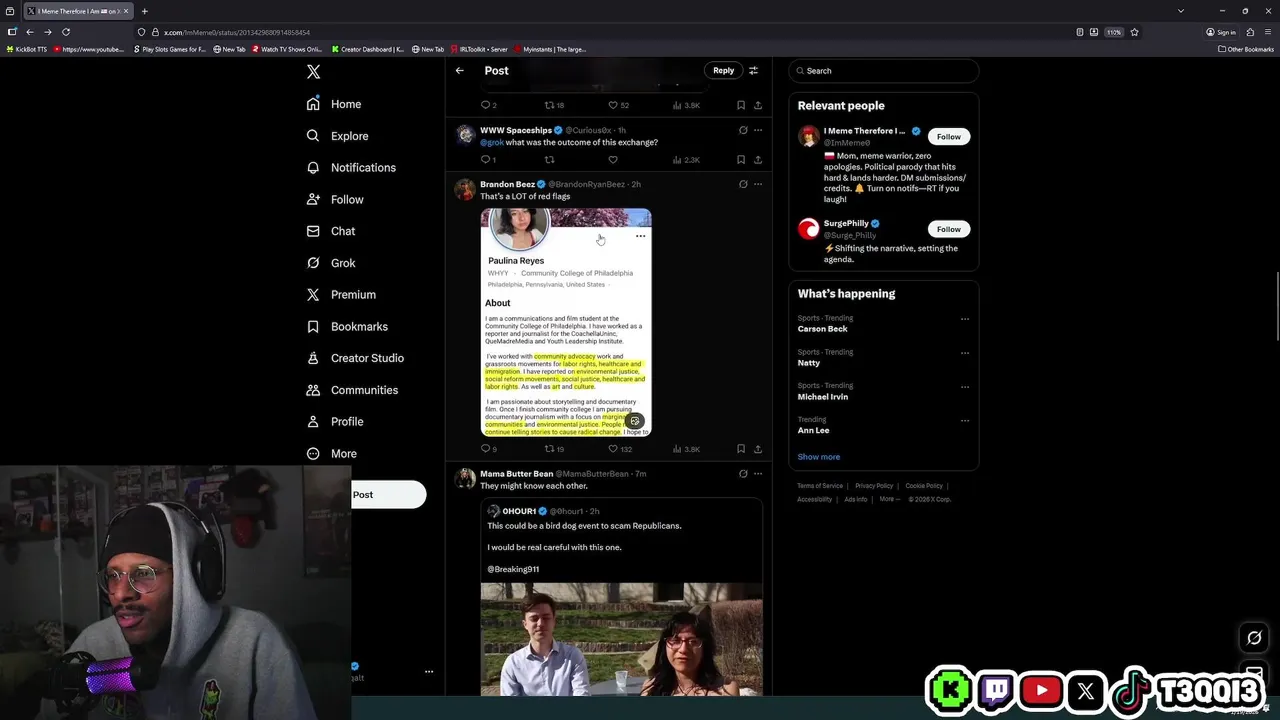
Task: Ask Grok about Brandon Beez post
Action: tap(742, 184)
